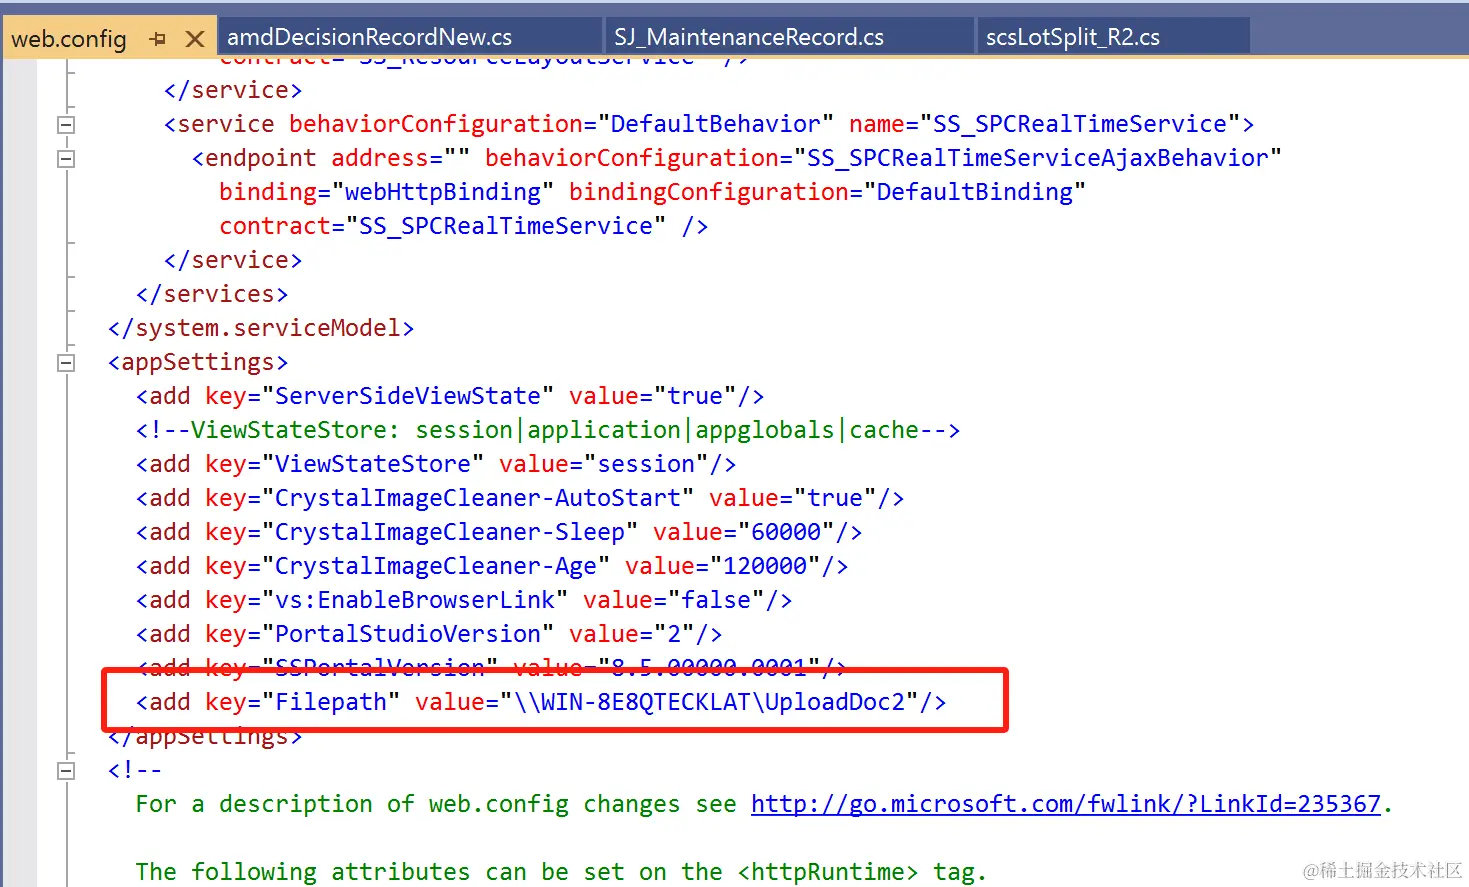Pin the web.config tab
The image size is (1469, 887).
(157, 39)
